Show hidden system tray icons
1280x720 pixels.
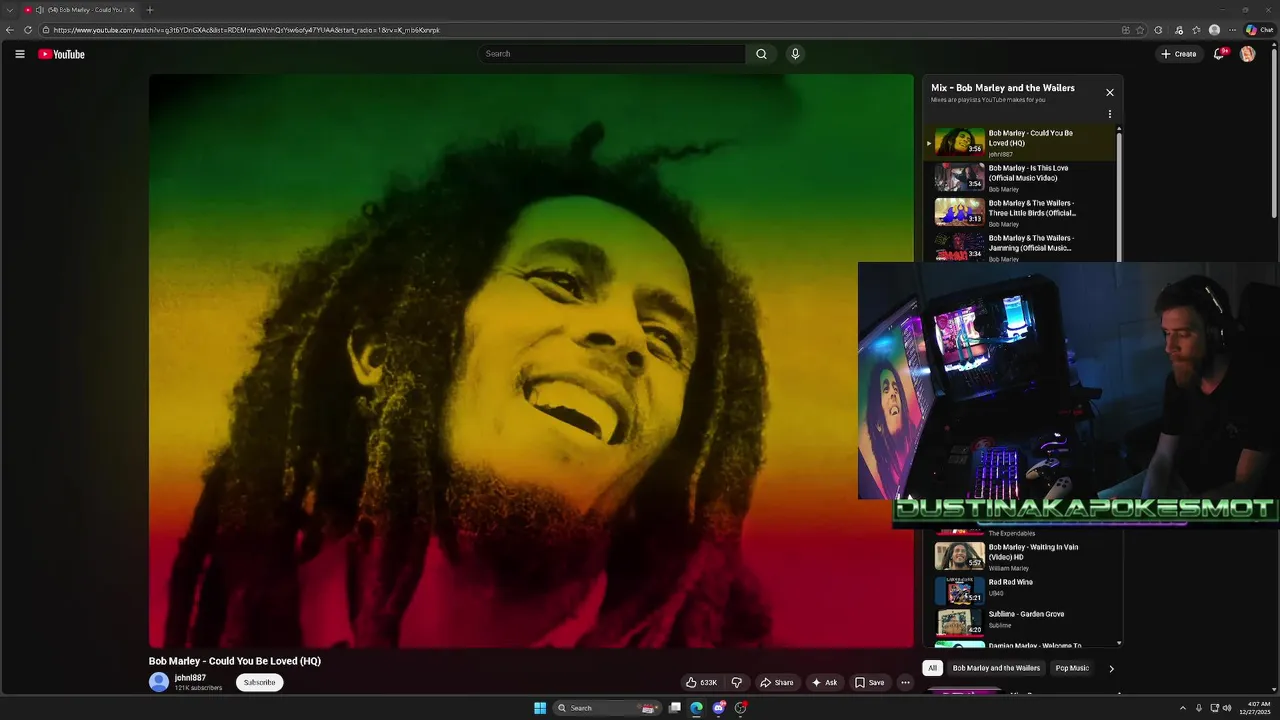1183,708
